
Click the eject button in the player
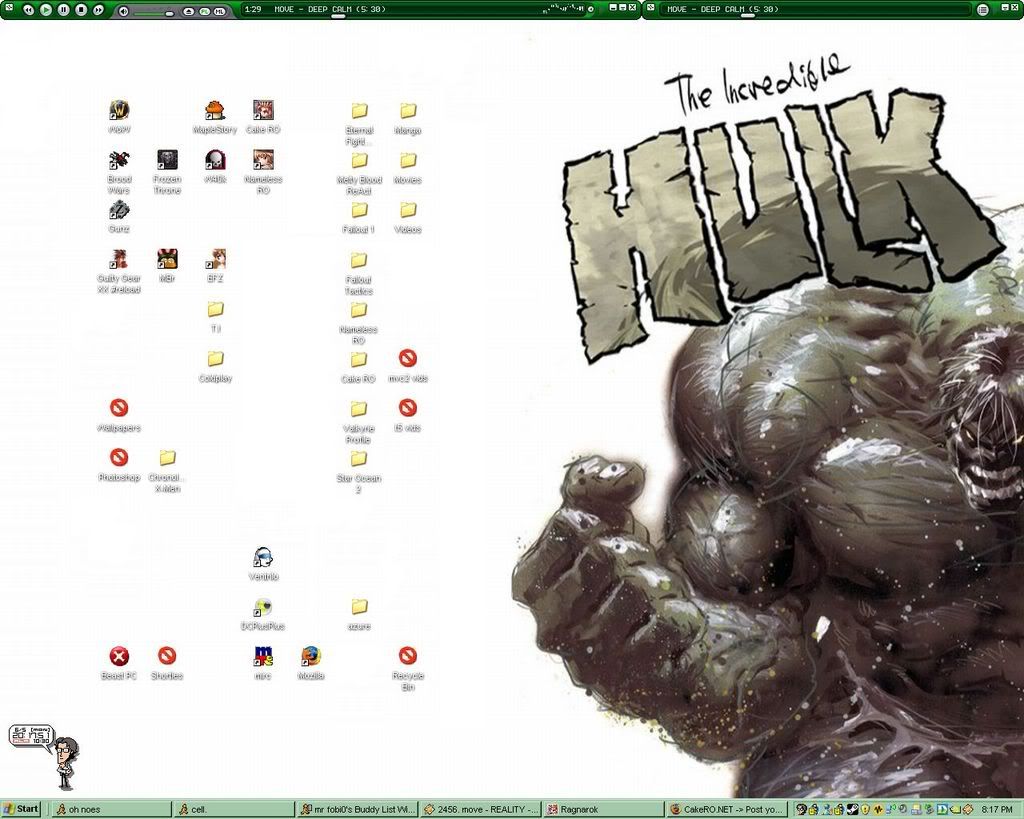click(188, 12)
